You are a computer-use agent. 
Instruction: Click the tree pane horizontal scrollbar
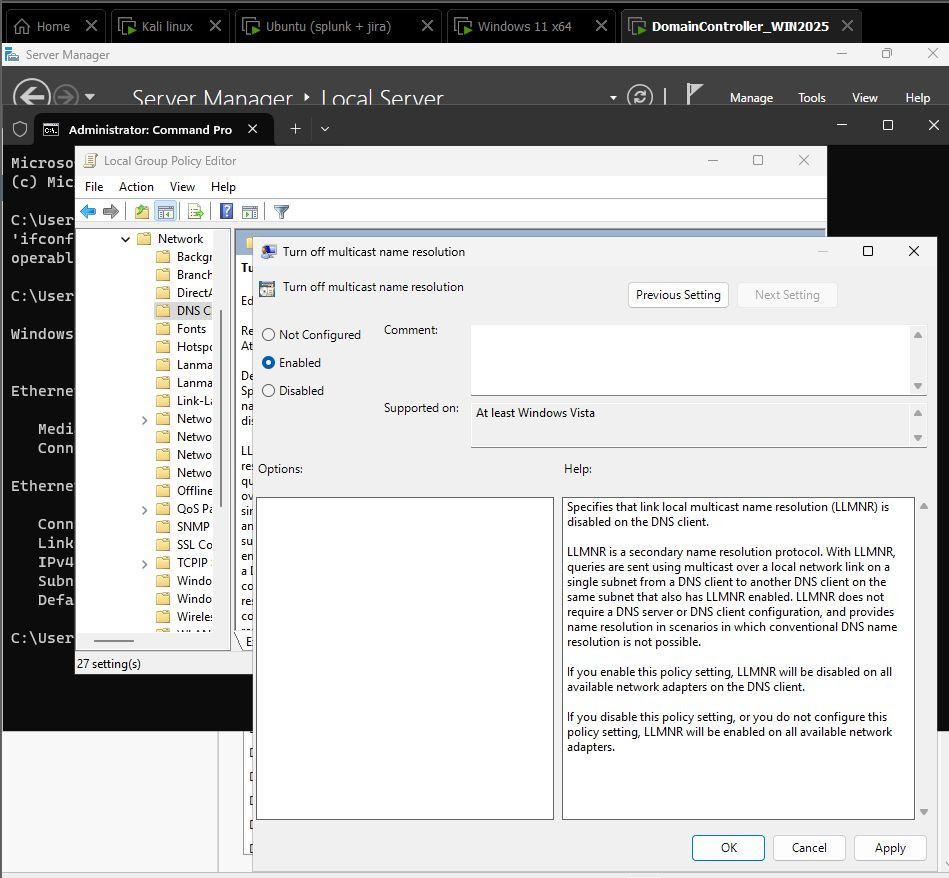(x=114, y=640)
